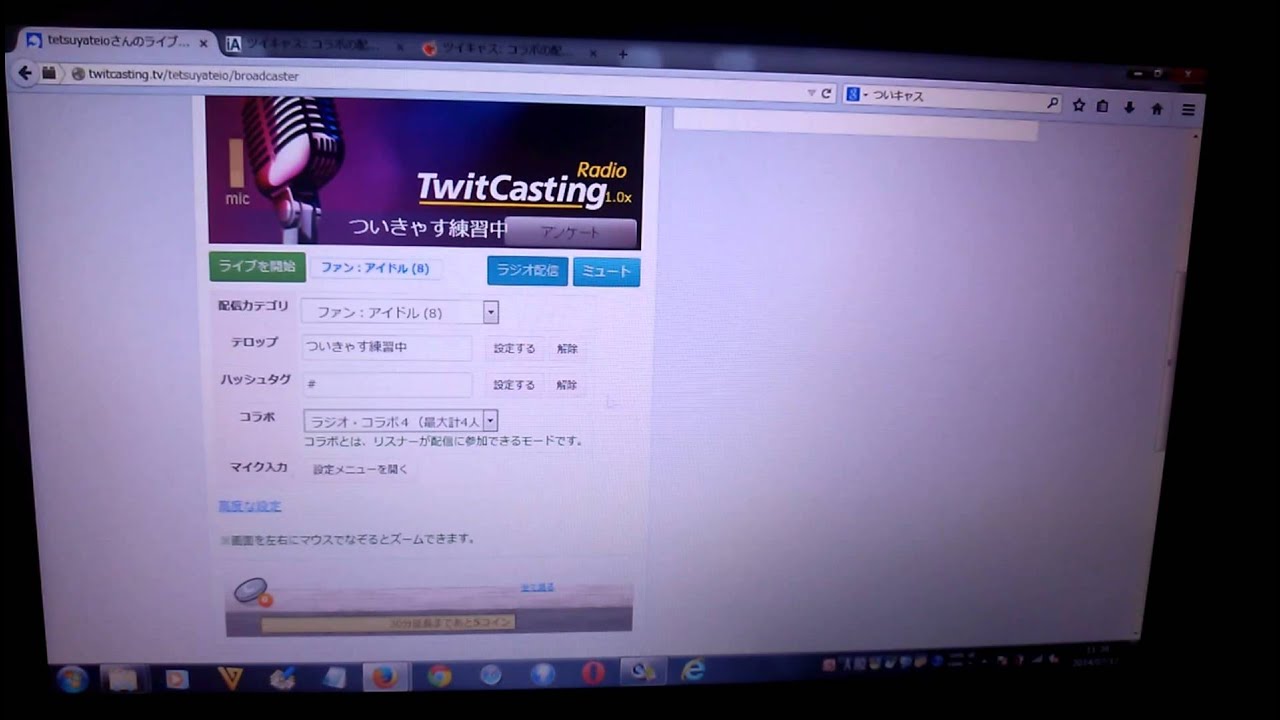Viewport: 1280px width, 720px height.
Task: Open the browser hamburger menu
Action: pos(1188,110)
